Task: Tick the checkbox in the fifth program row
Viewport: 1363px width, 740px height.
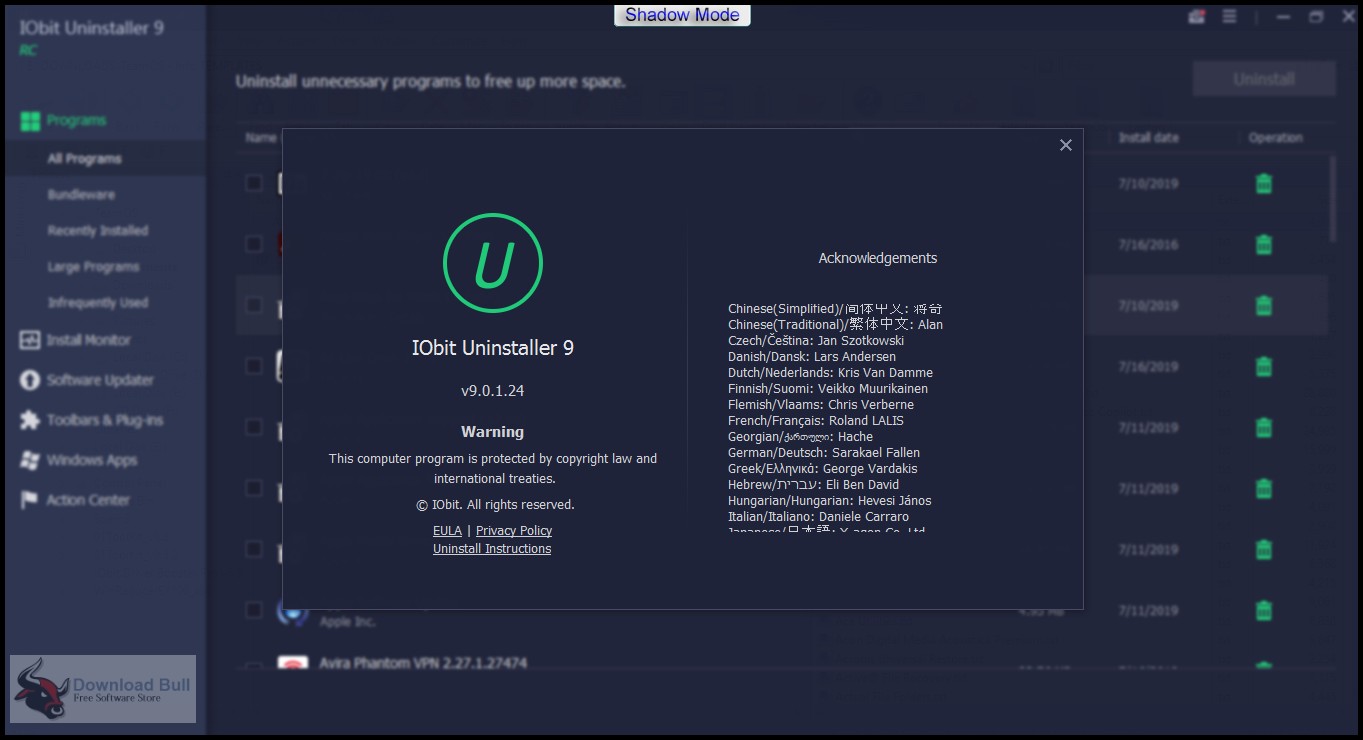Action: 254,427
